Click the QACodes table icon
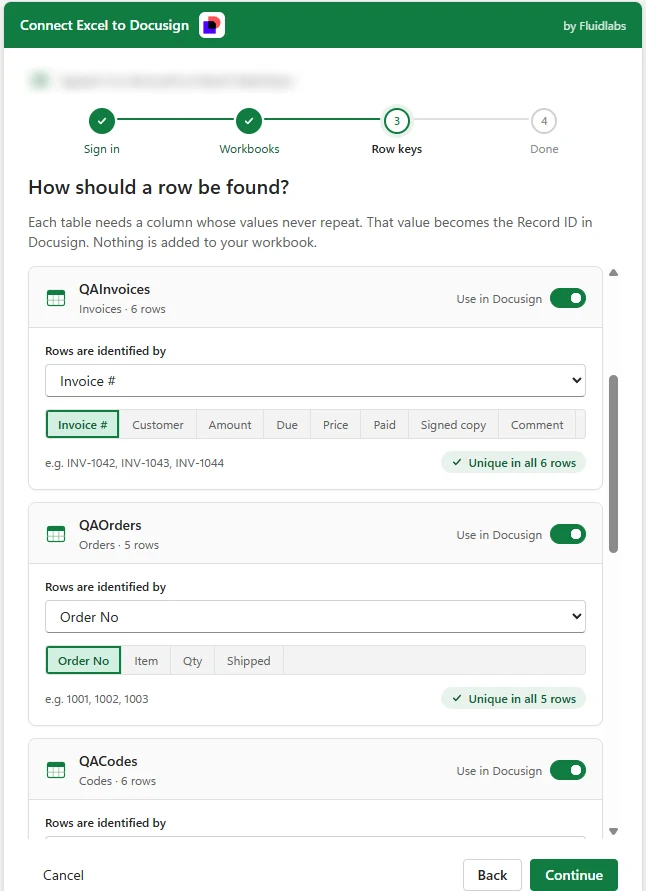Screen dimensions: 646x891 click(x=56, y=771)
